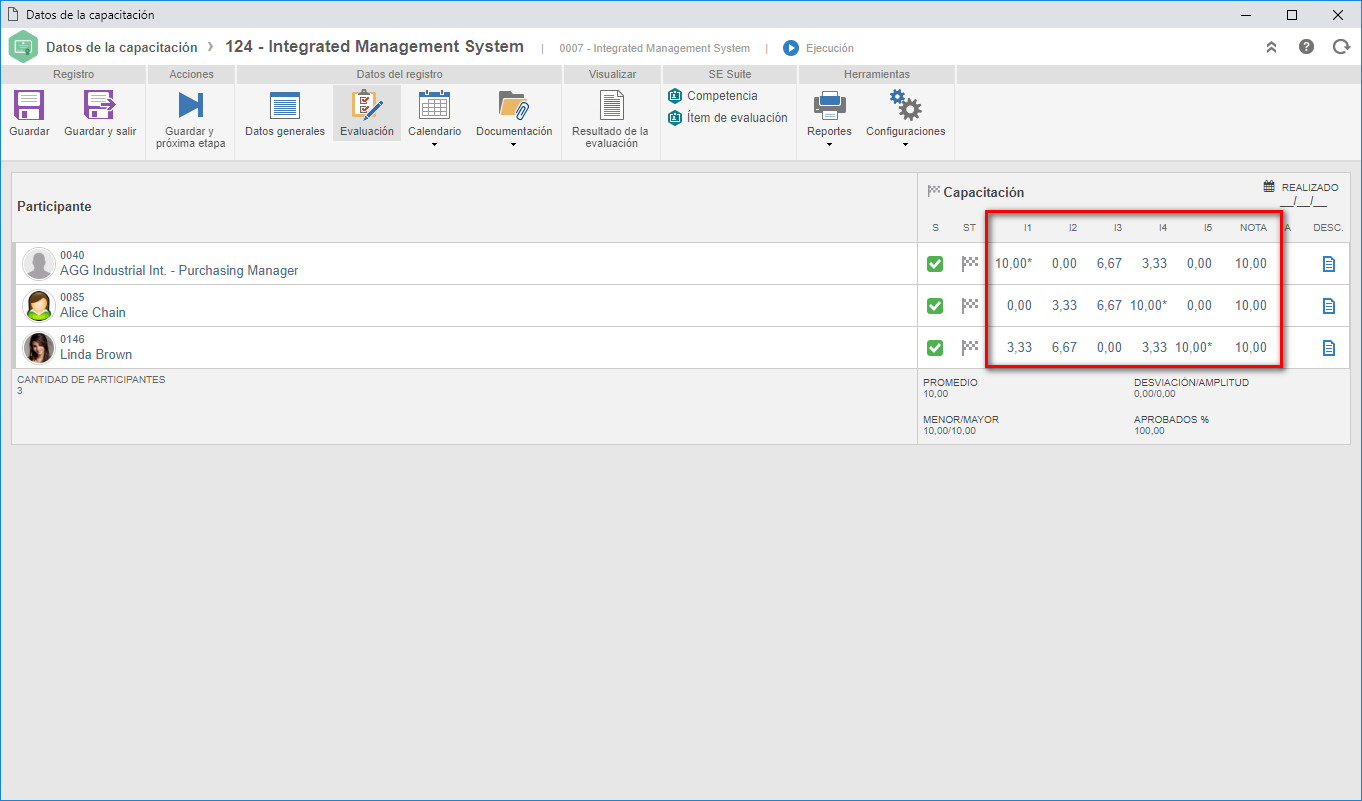Viewport: 1362px width, 801px height.
Task: Click the NOTA column header
Action: [1252, 228]
